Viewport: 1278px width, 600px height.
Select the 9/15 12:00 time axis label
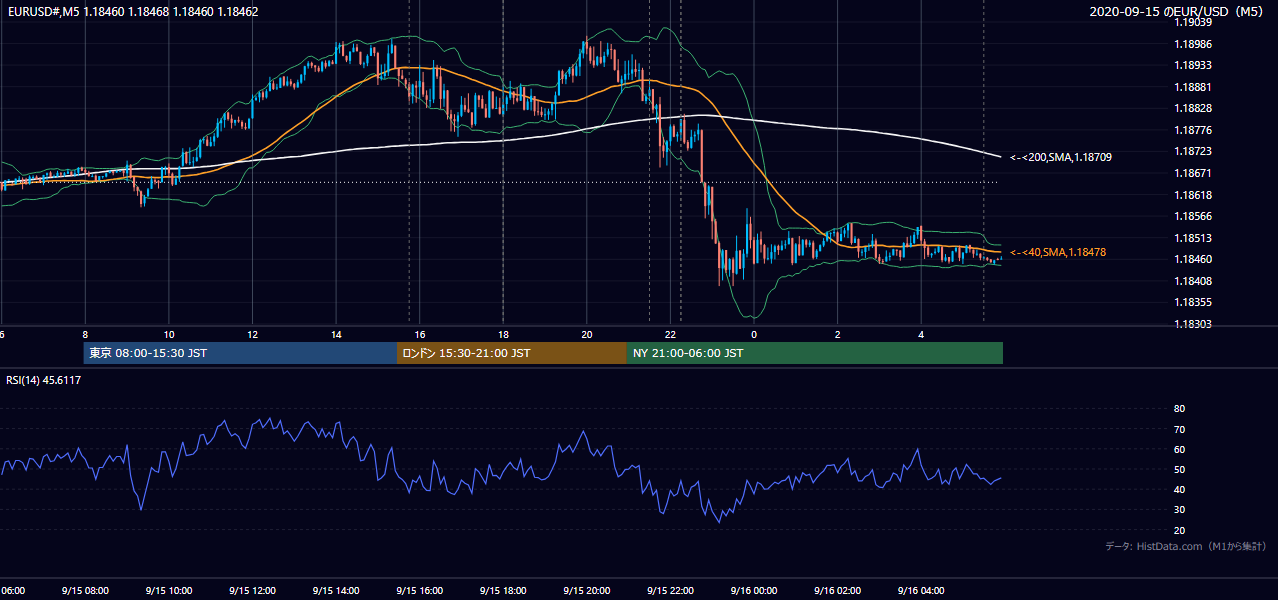click(x=251, y=591)
